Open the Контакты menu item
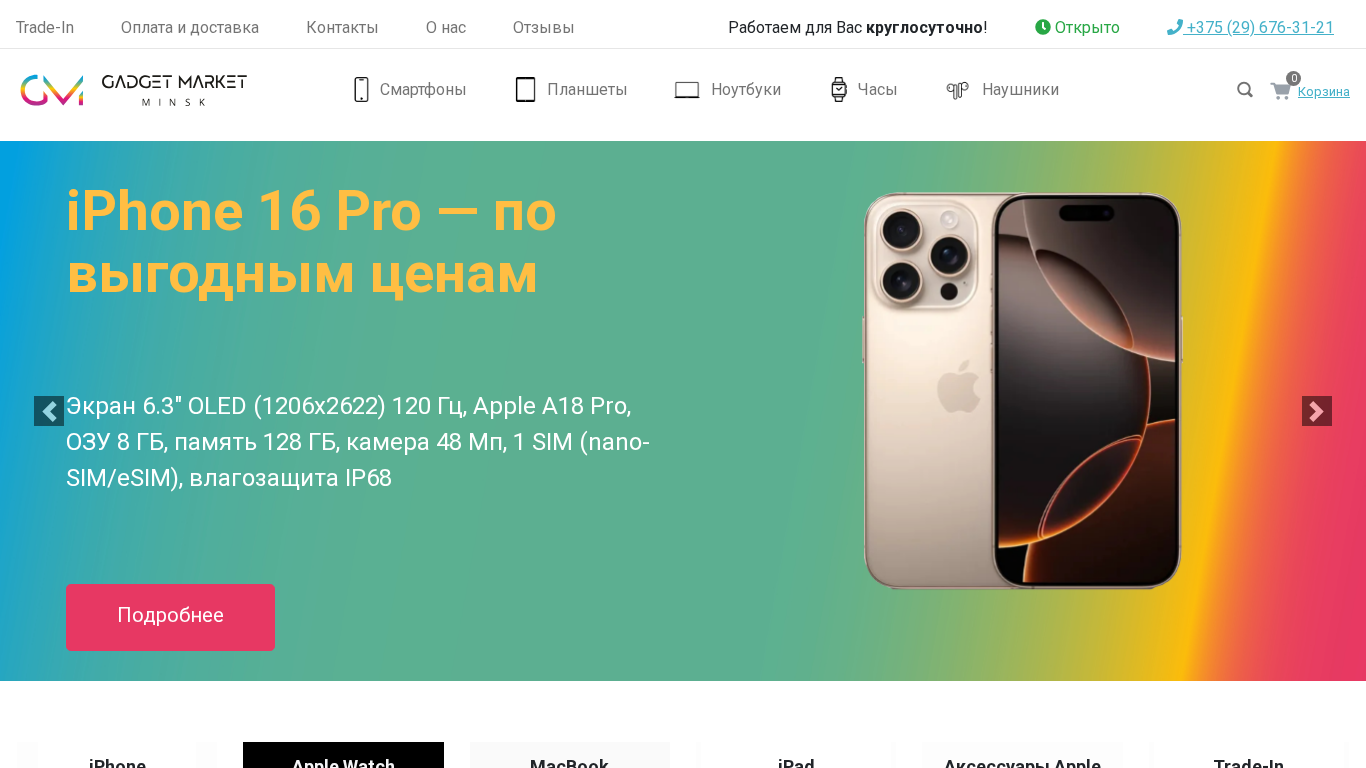Image resolution: width=1366 pixels, height=768 pixels. pos(342,27)
